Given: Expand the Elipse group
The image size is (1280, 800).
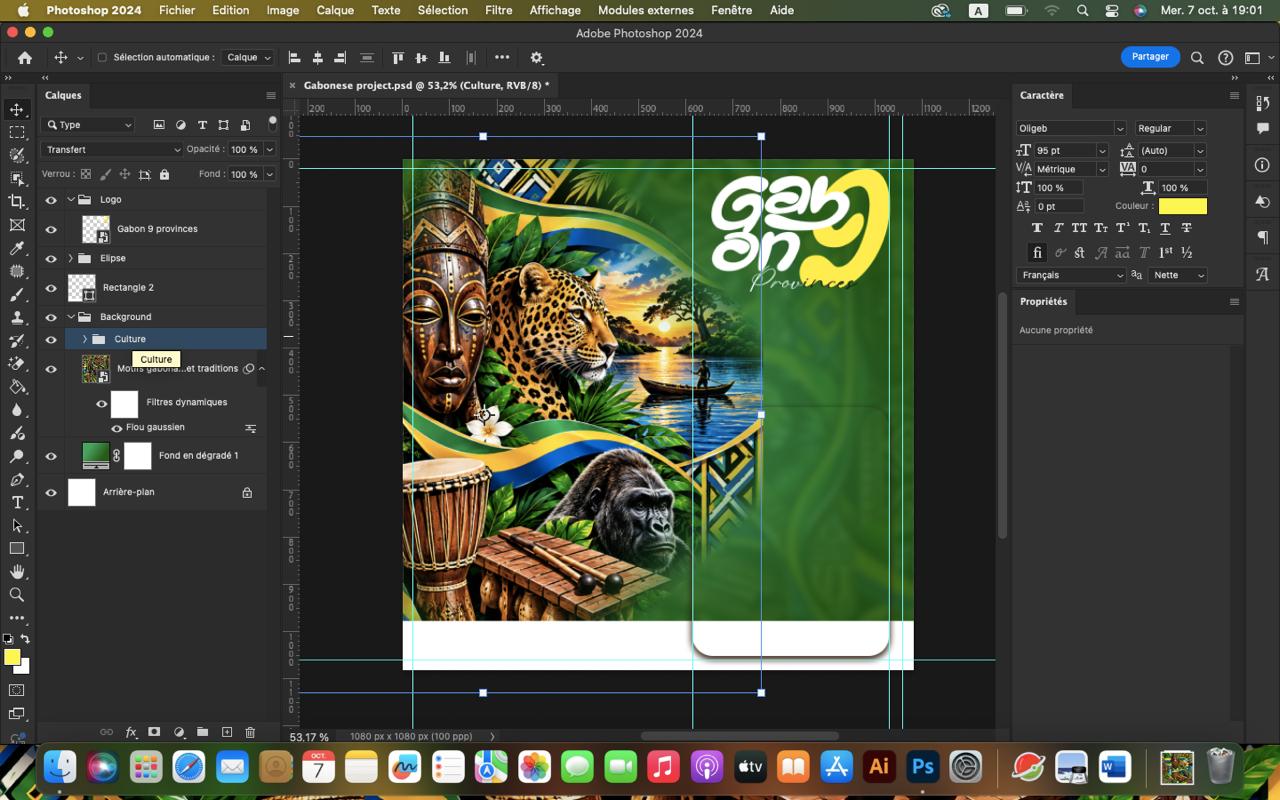Looking at the screenshot, I should [71, 258].
